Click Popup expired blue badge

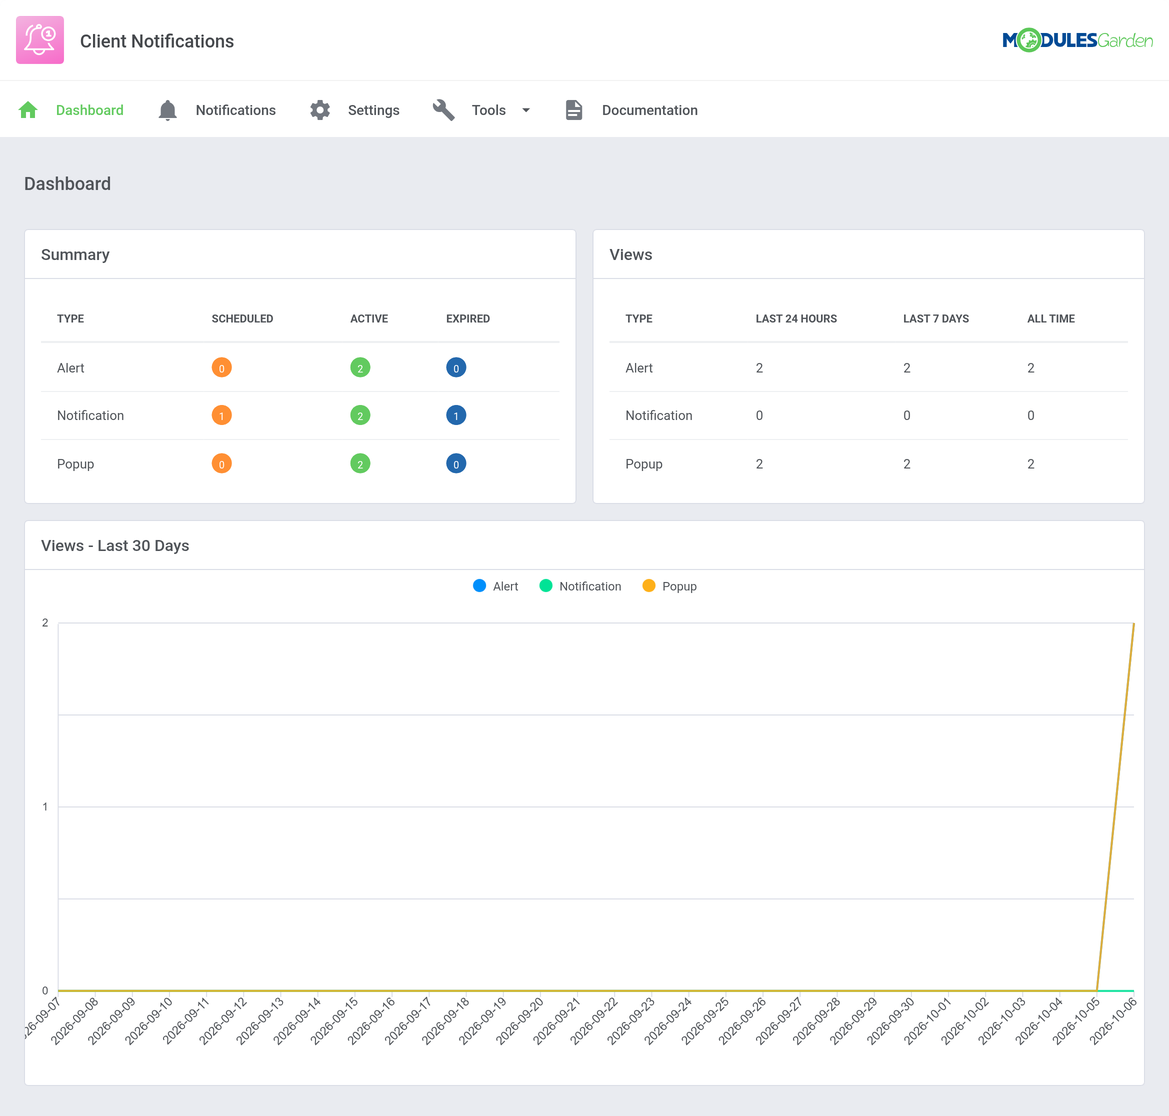[x=456, y=464]
